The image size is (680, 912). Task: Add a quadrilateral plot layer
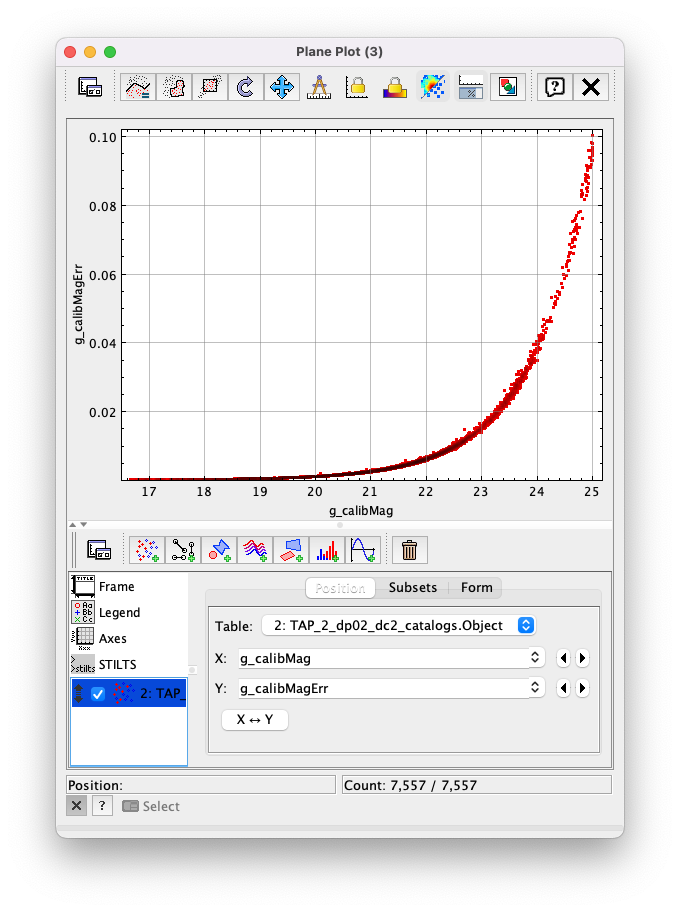click(x=291, y=550)
